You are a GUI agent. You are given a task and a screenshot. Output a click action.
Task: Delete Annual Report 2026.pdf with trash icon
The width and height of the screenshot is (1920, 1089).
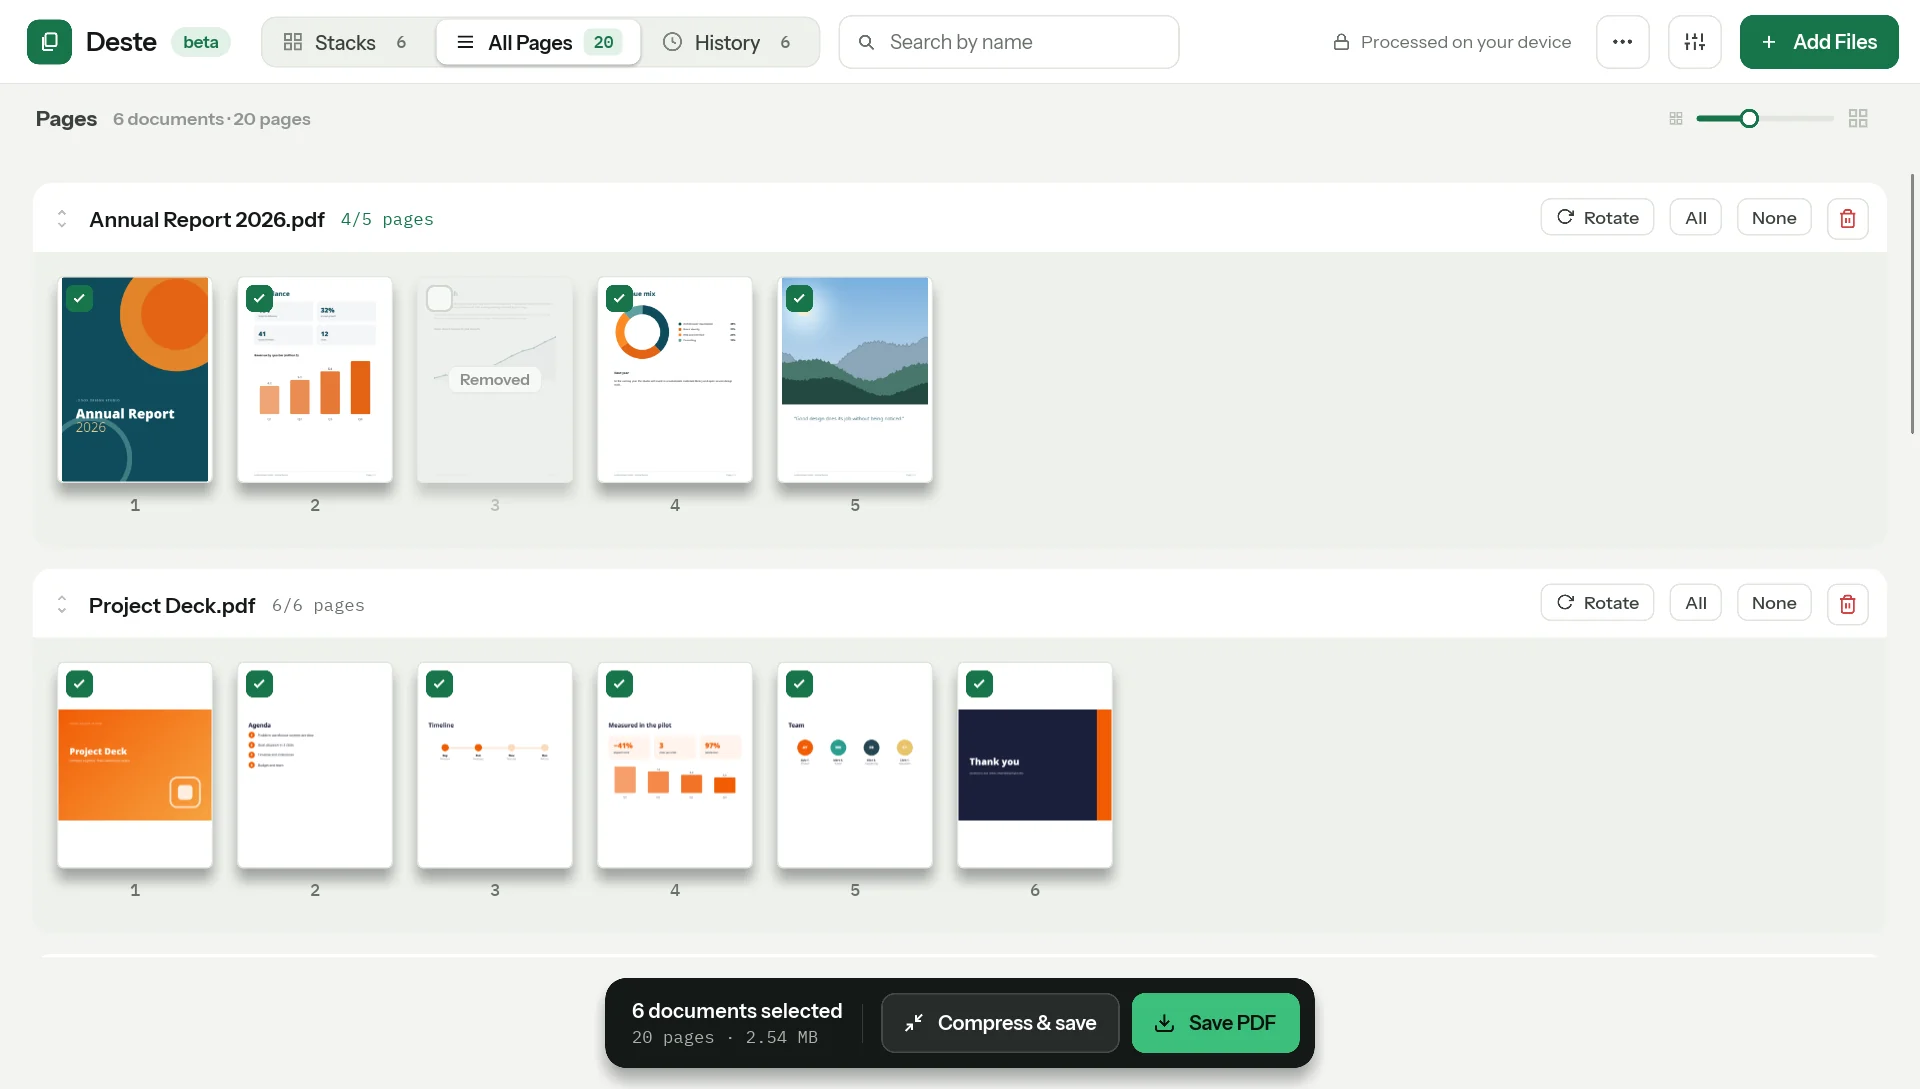point(1847,218)
